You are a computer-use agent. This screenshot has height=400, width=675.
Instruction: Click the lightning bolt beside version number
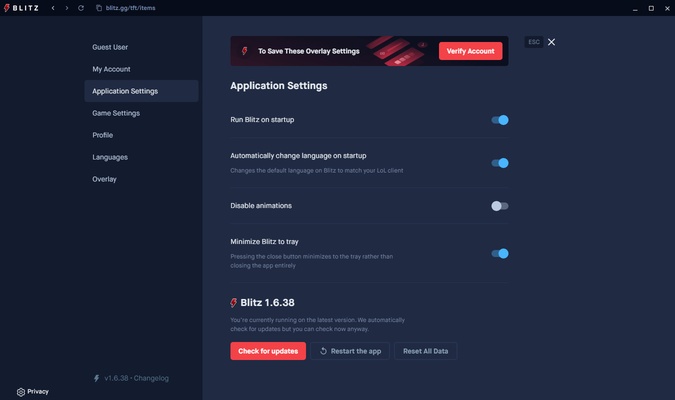[x=96, y=379]
